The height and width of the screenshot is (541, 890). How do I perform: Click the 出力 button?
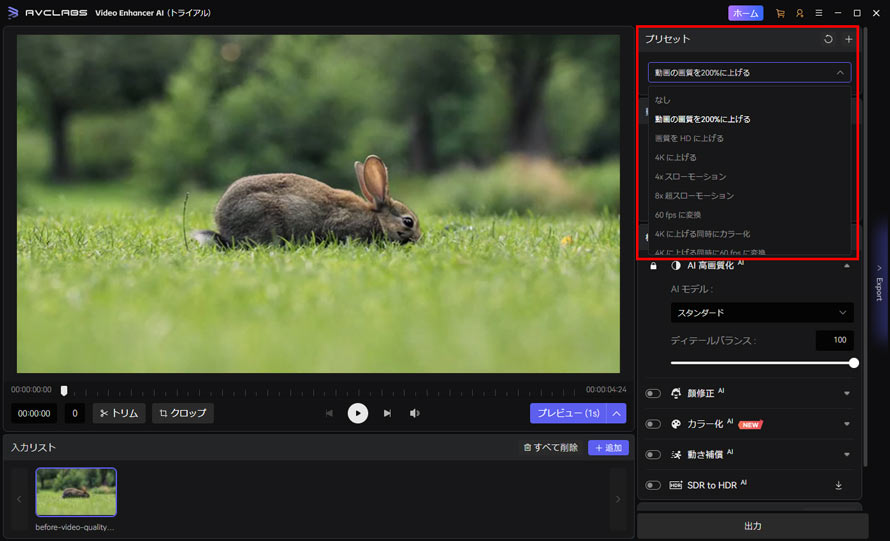click(753, 526)
